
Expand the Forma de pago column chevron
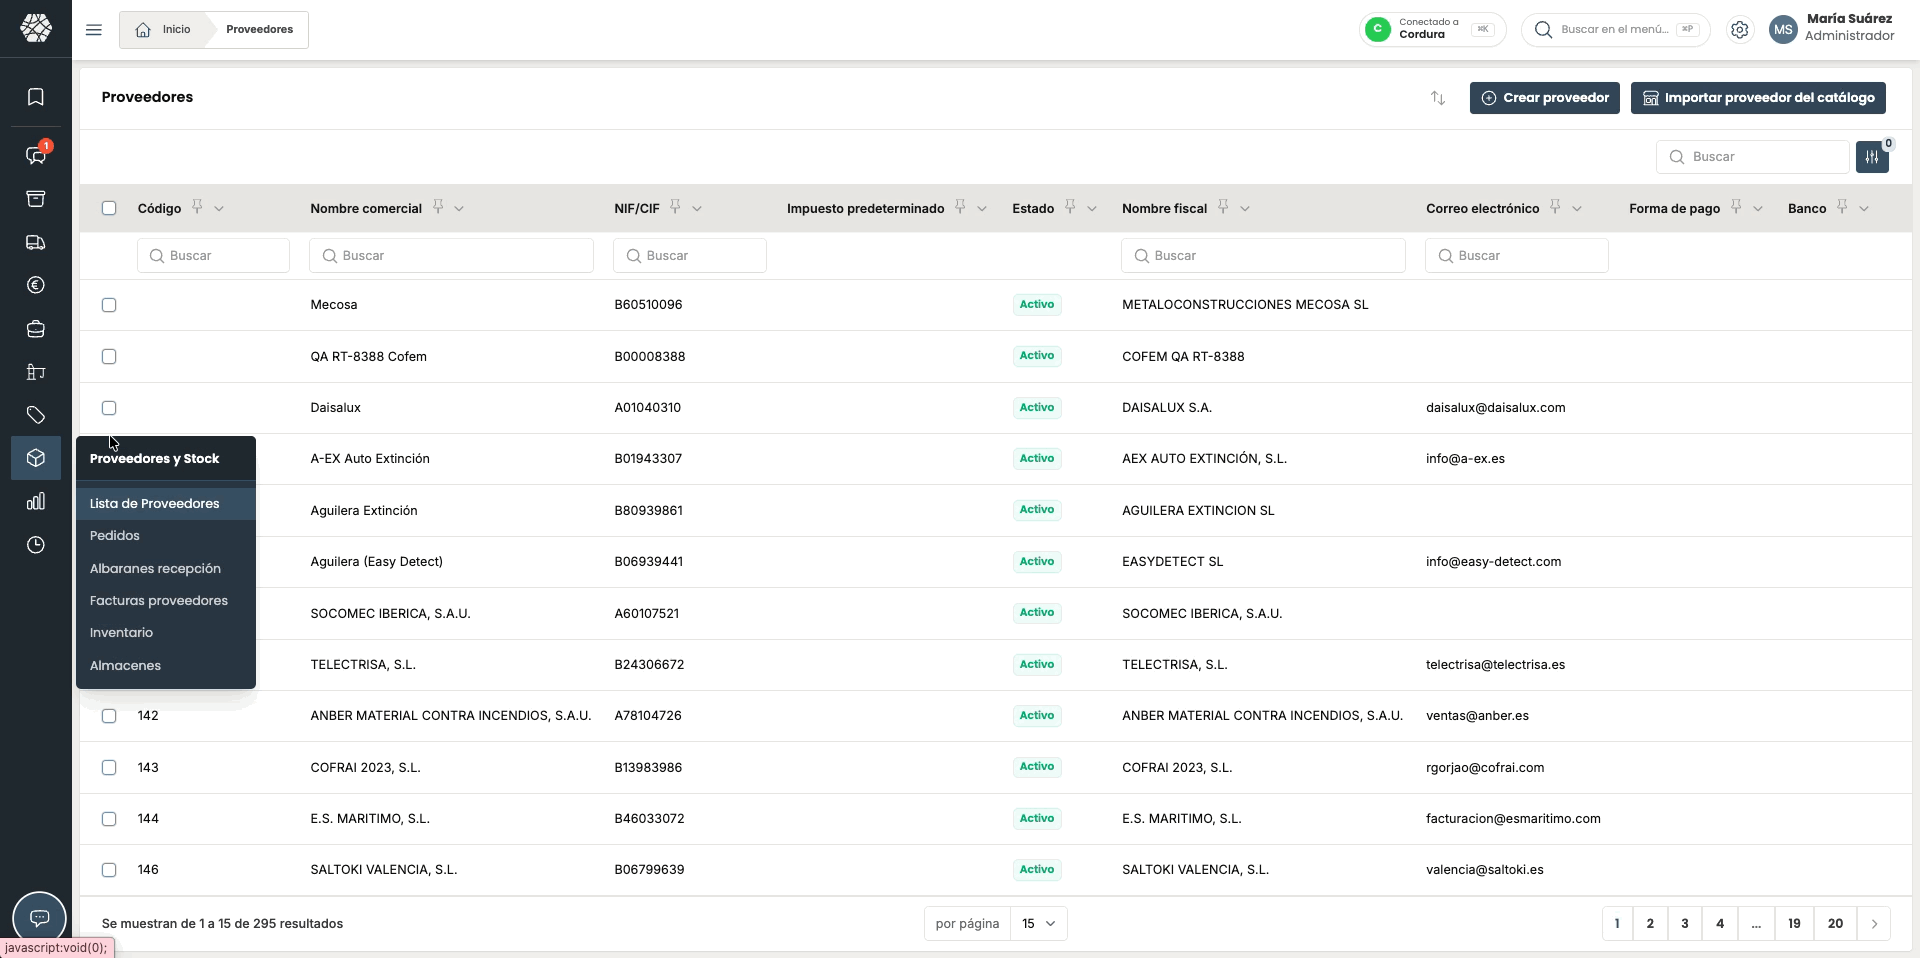pos(1758,208)
